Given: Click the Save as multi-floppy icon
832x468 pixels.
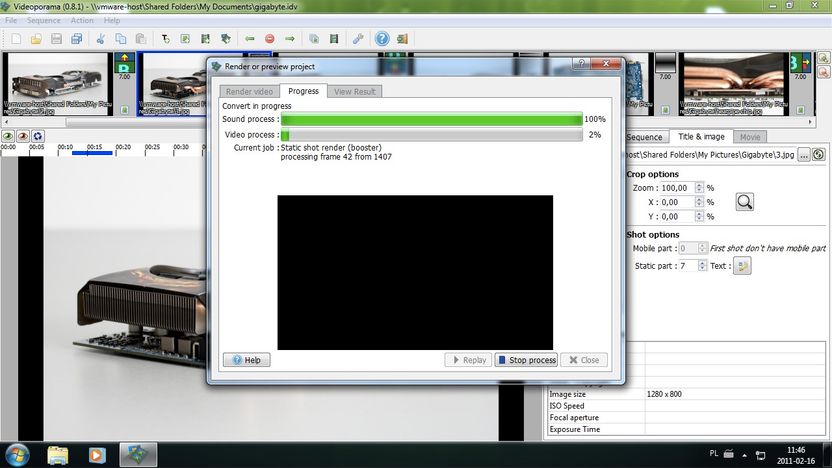Looking at the screenshot, I should [x=76, y=39].
